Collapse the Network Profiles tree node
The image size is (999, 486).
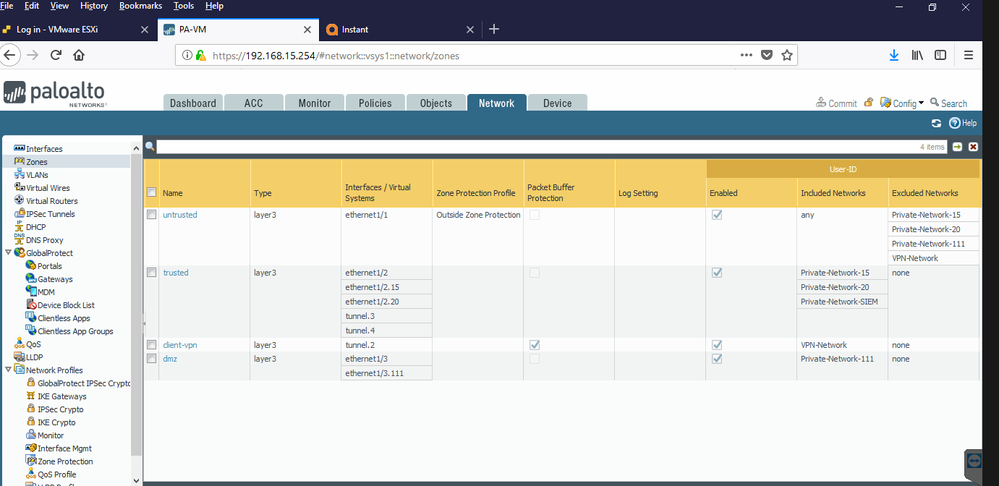point(8,370)
